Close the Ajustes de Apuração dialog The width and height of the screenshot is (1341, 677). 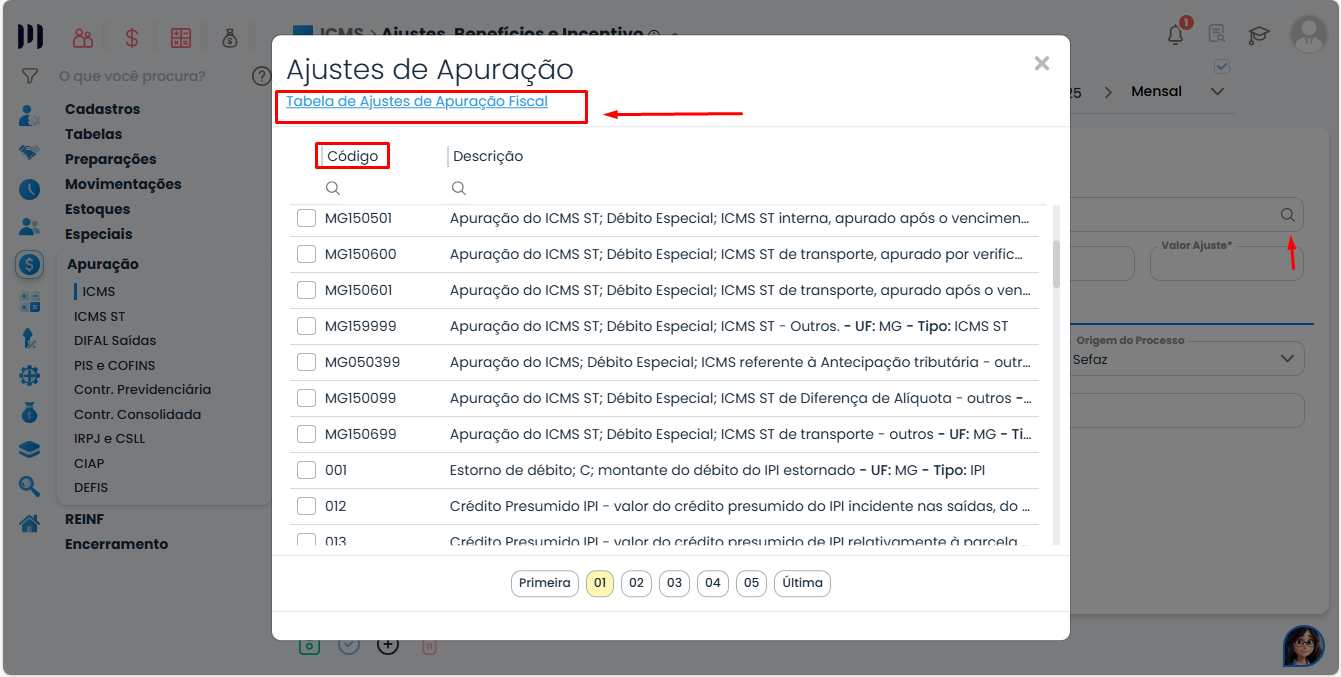click(x=1041, y=64)
